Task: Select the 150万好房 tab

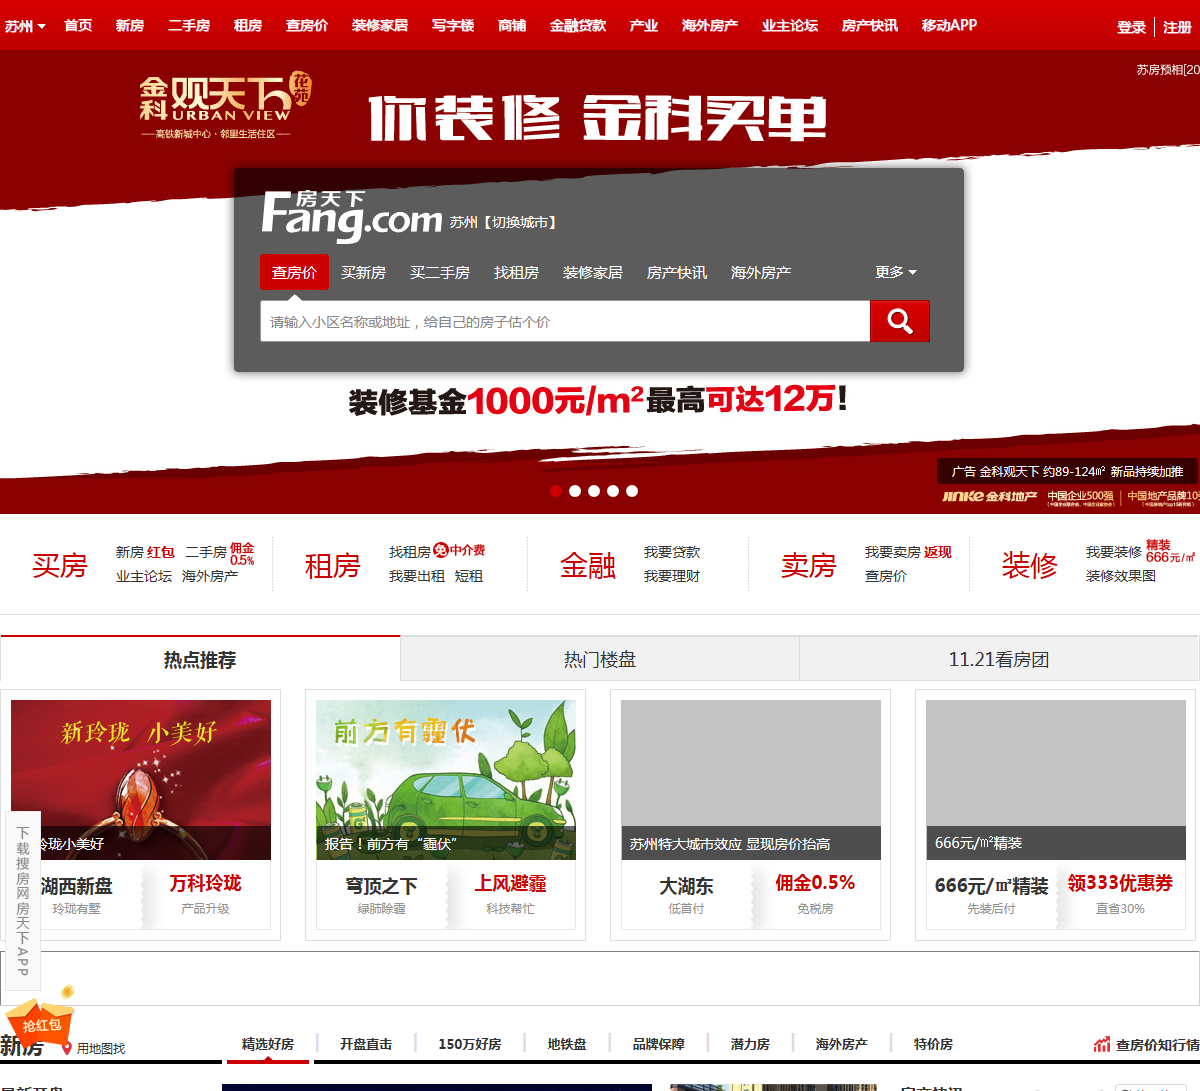Action: [x=470, y=1044]
